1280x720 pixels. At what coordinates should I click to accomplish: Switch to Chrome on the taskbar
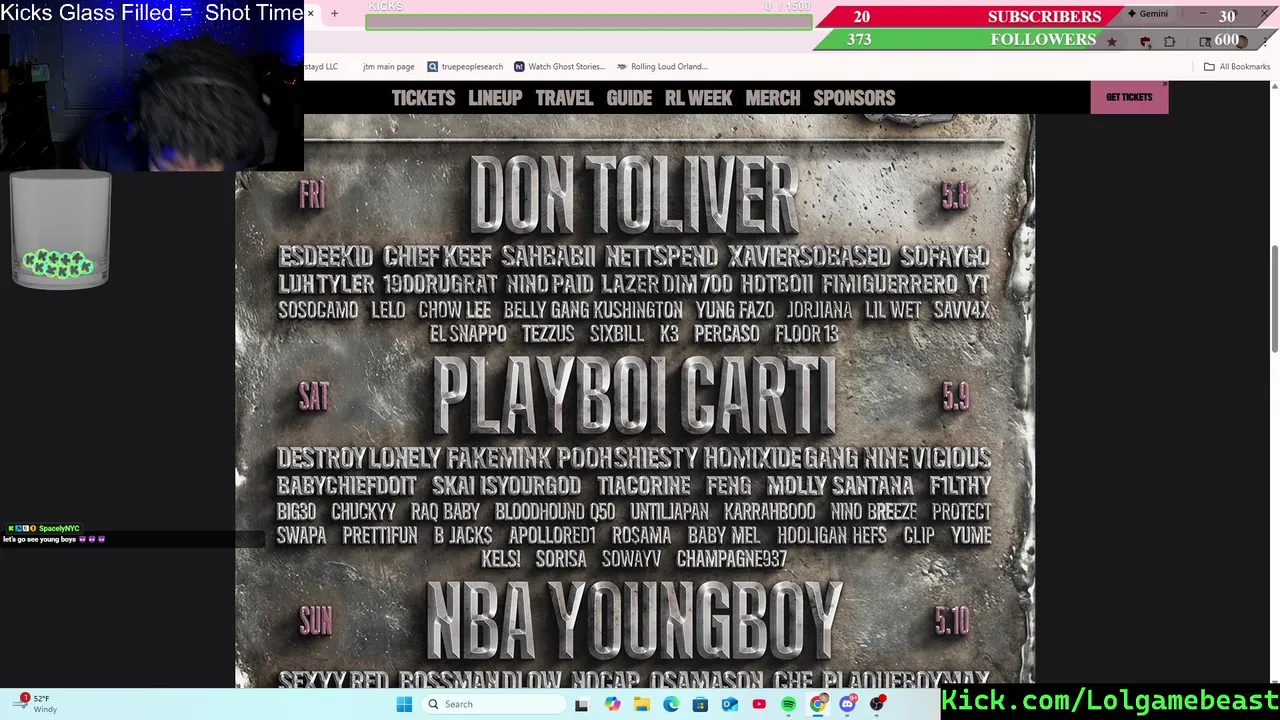pyautogui.click(x=818, y=704)
